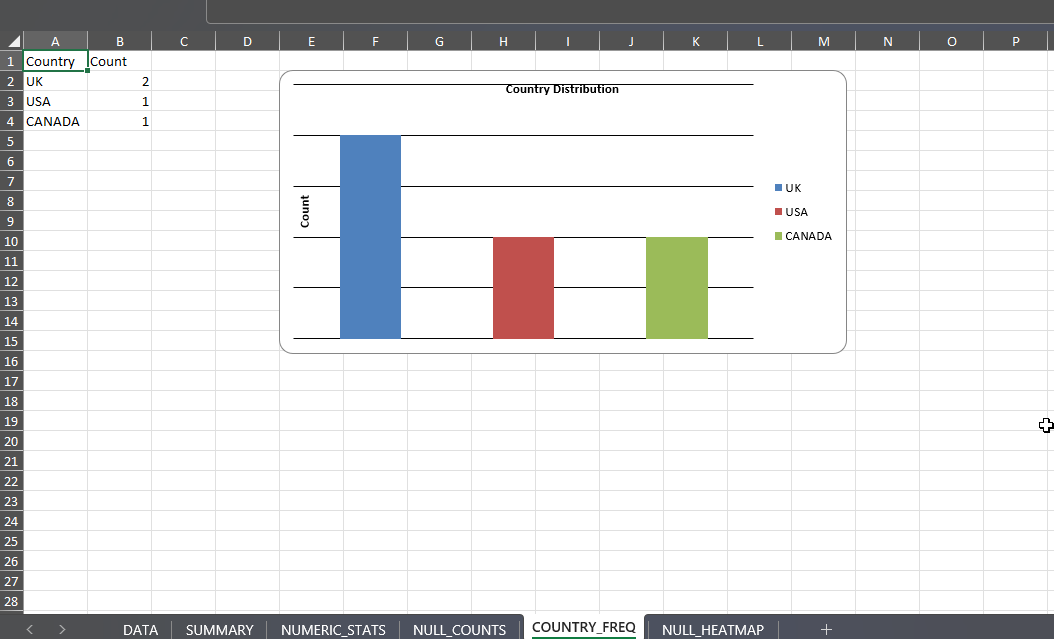
Task: Click the Select All corner triangle
Action: 12,41
